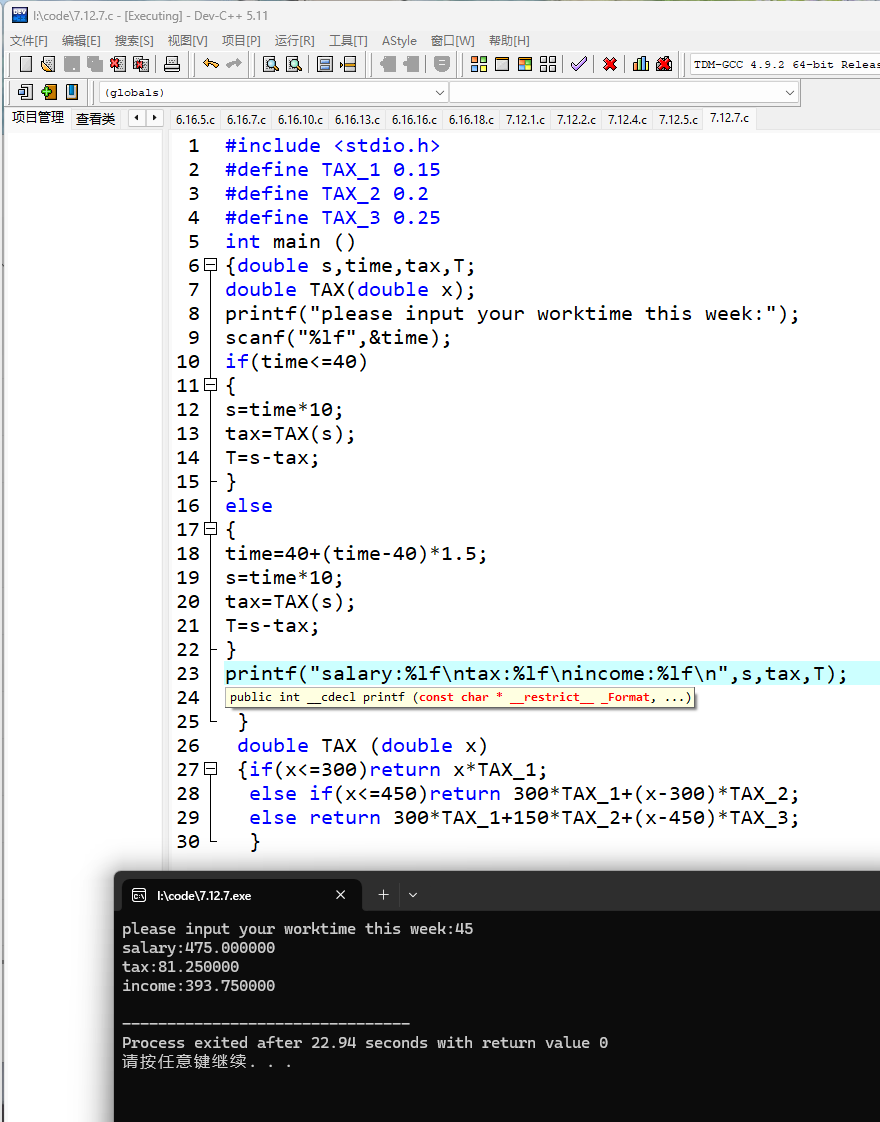This screenshot has height=1122, width=880.
Task: Open the 编辑[E] menu
Action: pyautogui.click(x=81, y=41)
